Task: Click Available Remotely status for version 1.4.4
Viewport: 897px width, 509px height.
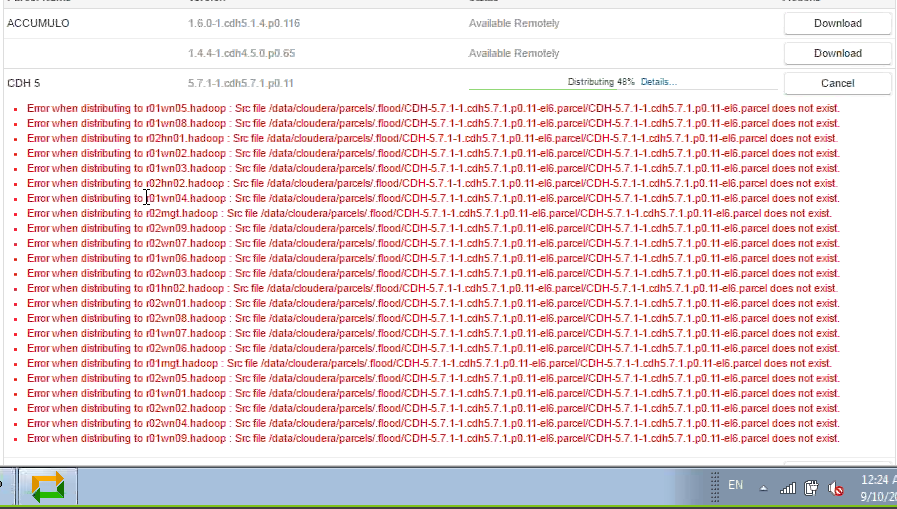Action: pyautogui.click(x=514, y=53)
